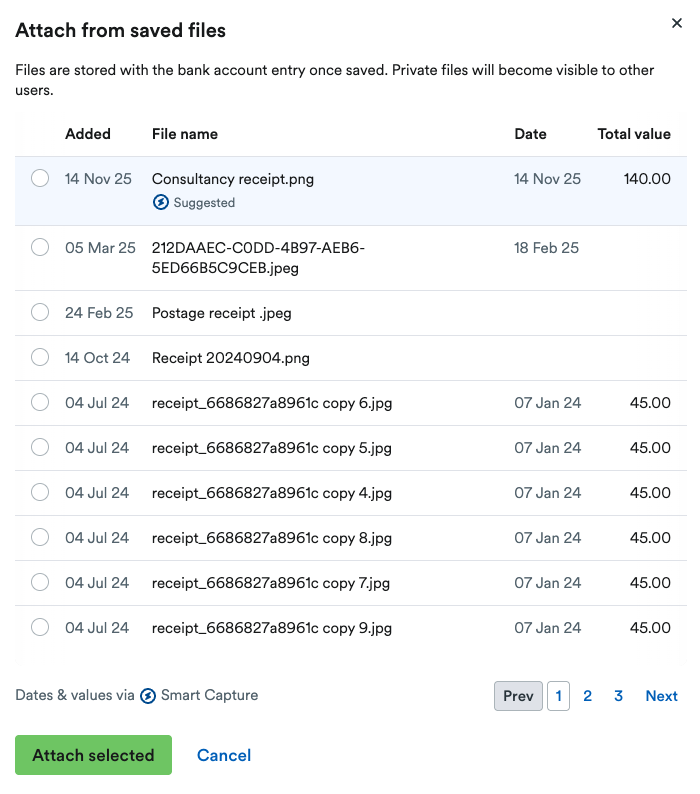The image size is (700, 794).
Task: Select radio for receipt copy 9.jpg
Action: pyautogui.click(x=40, y=627)
